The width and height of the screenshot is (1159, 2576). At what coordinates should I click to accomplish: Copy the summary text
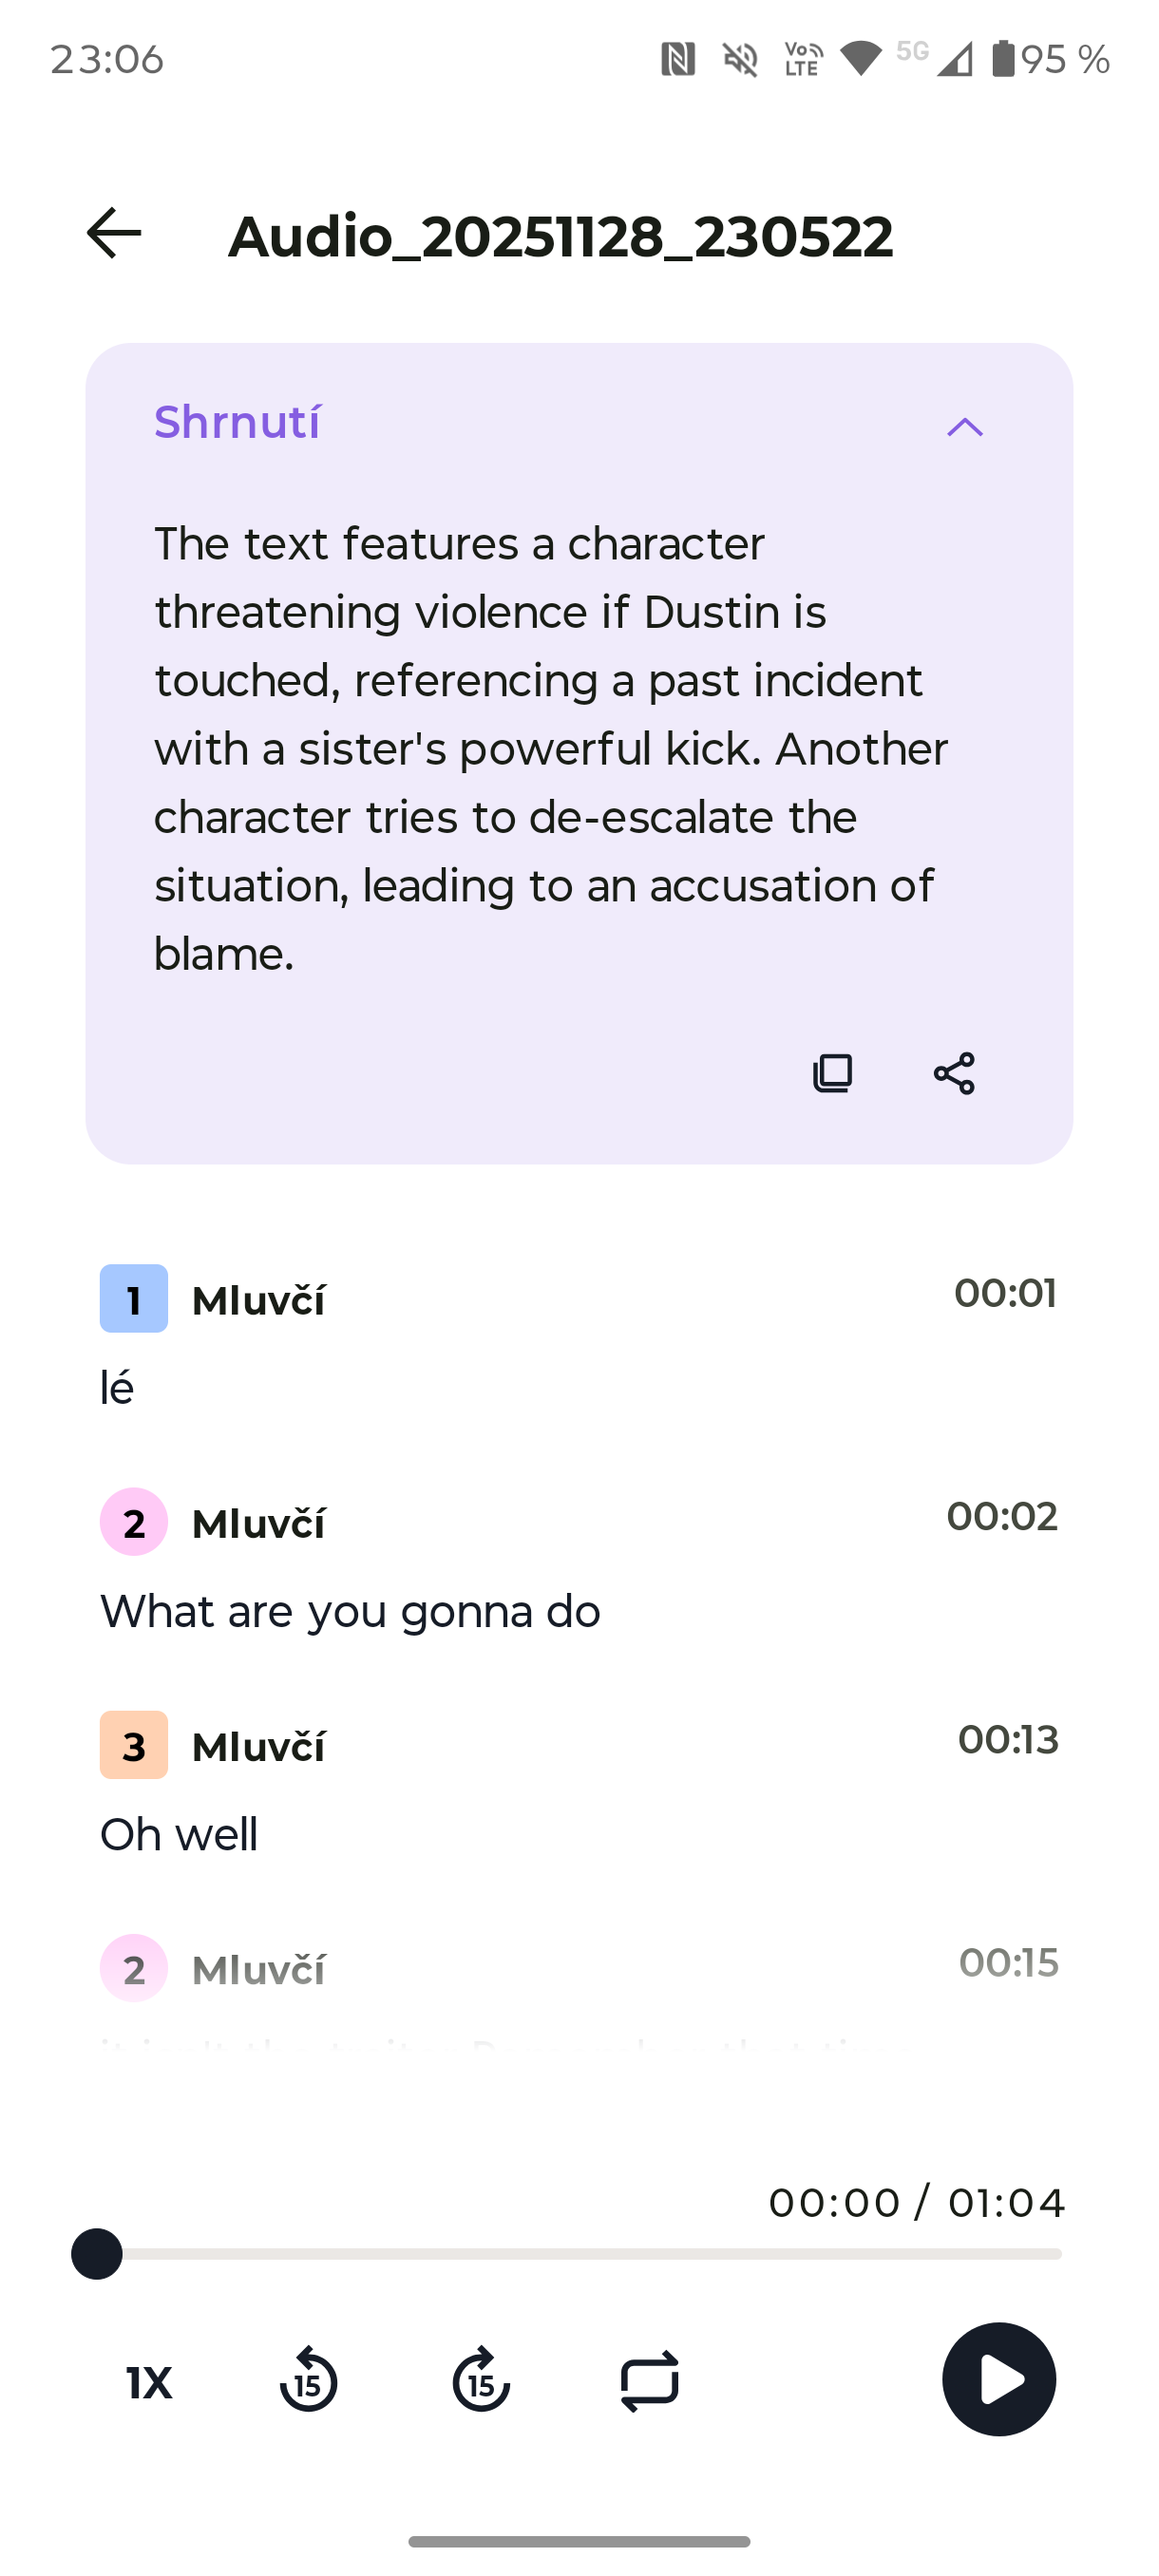coord(832,1073)
